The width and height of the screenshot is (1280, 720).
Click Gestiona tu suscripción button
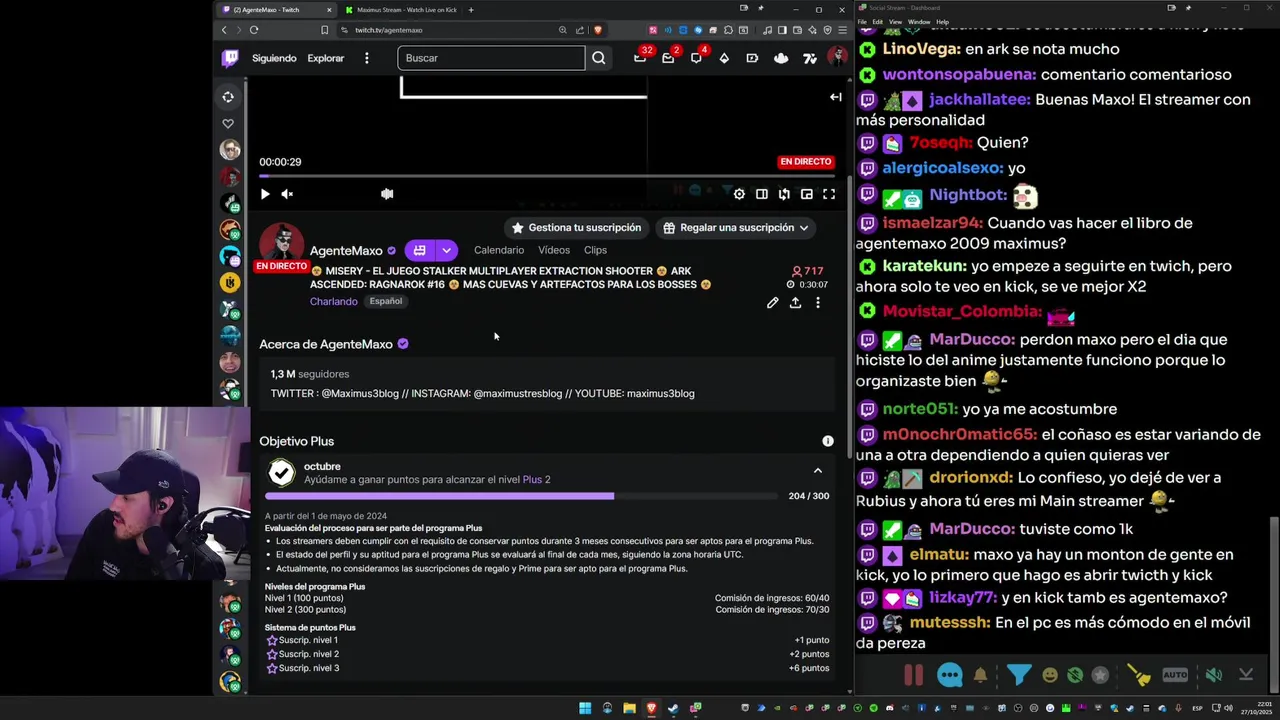pyautogui.click(x=576, y=228)
